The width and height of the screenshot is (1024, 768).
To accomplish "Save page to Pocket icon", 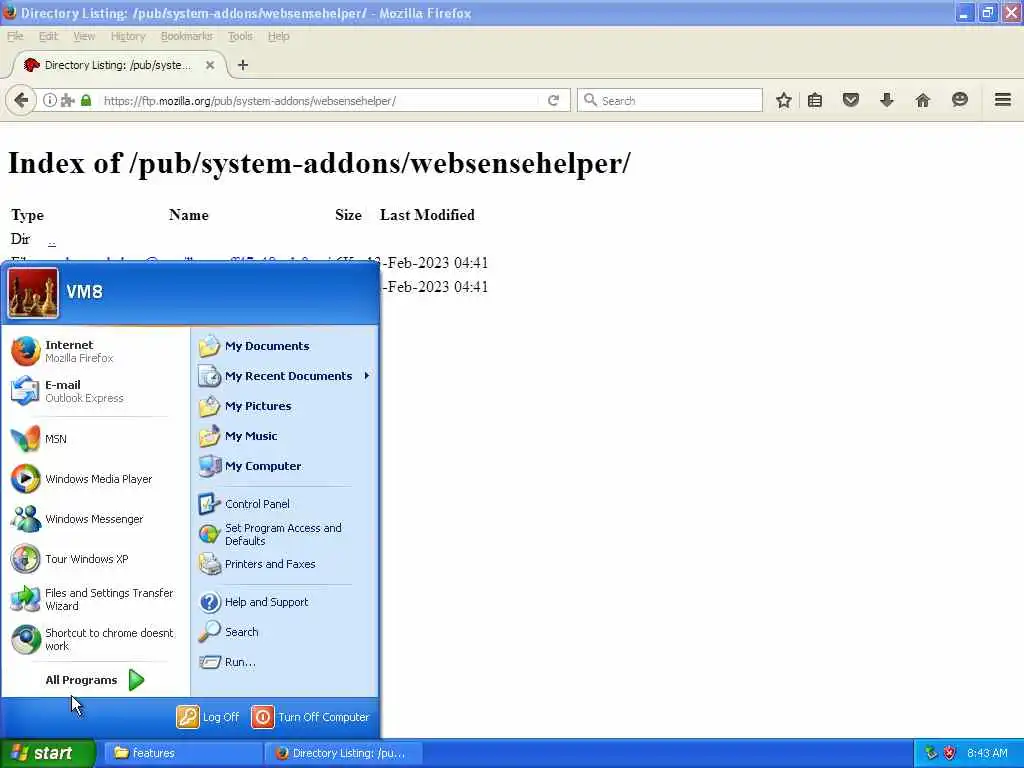I will point(850,101).
